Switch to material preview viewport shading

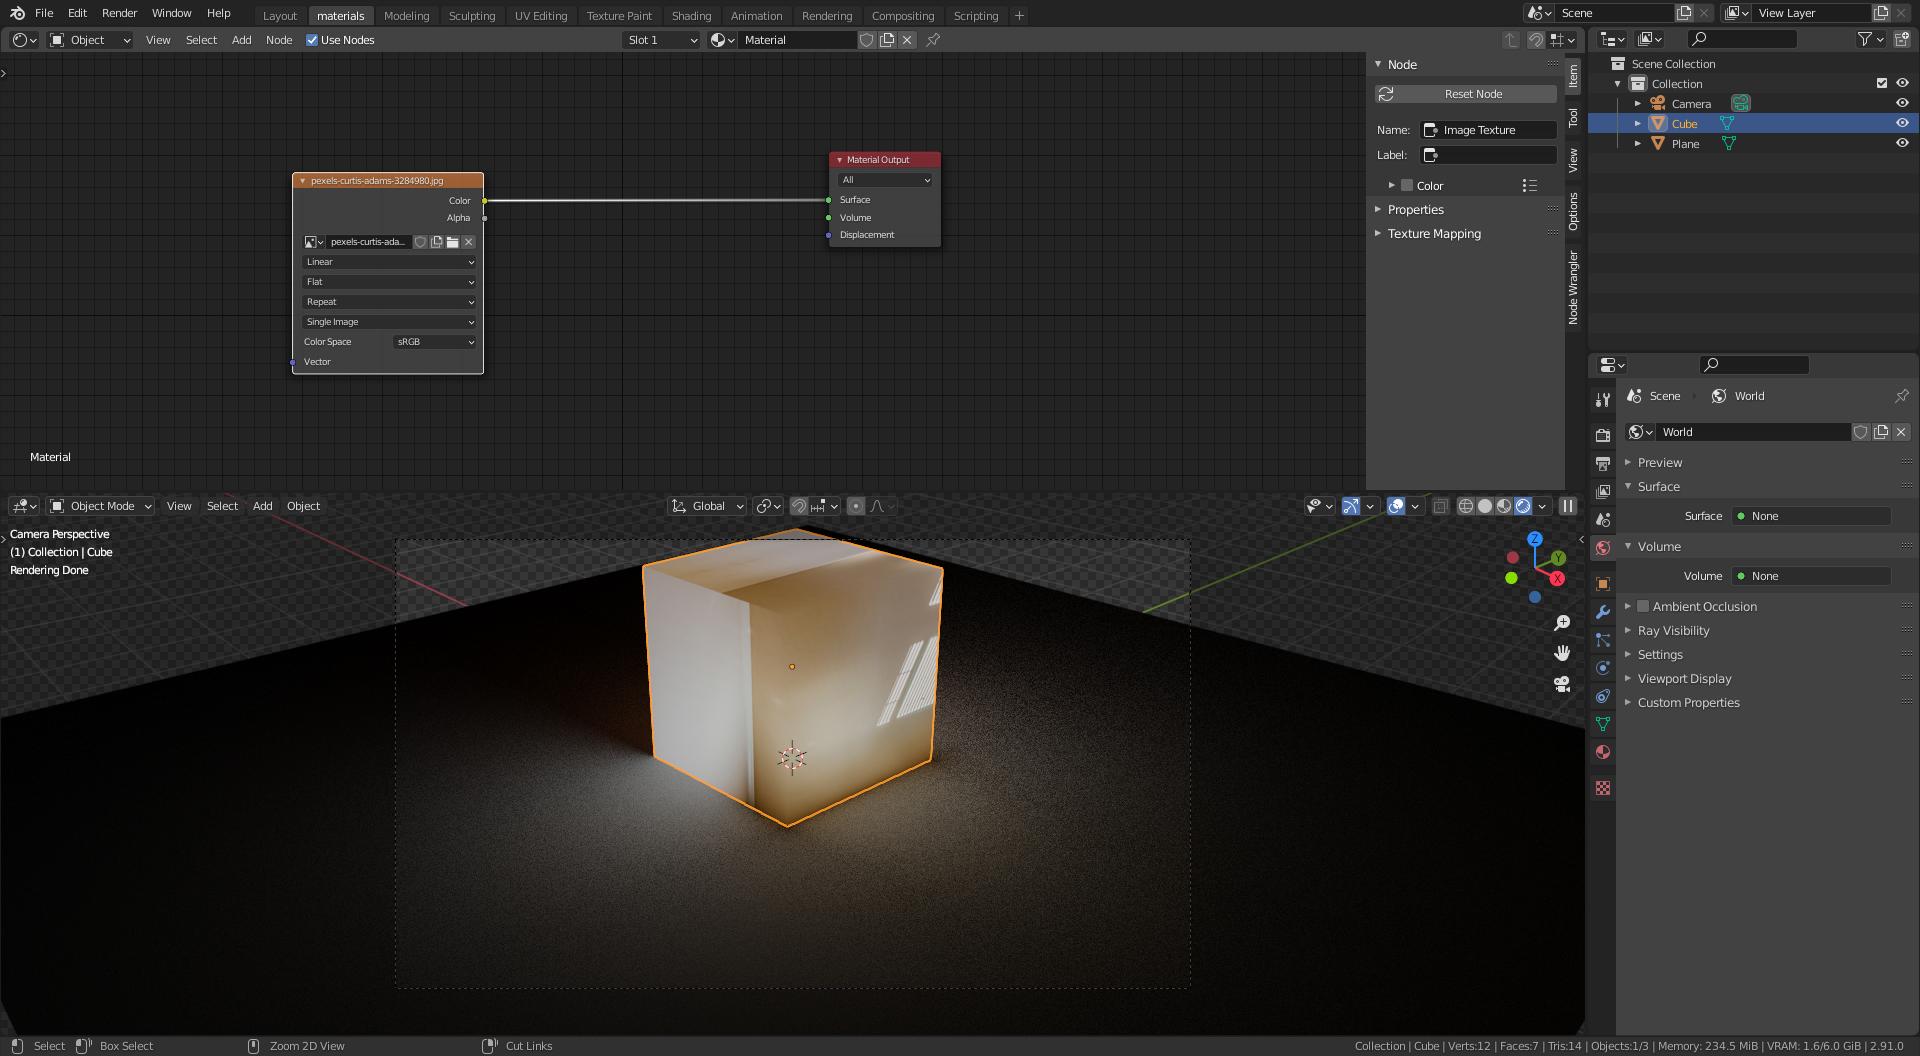click(1504, 506)
